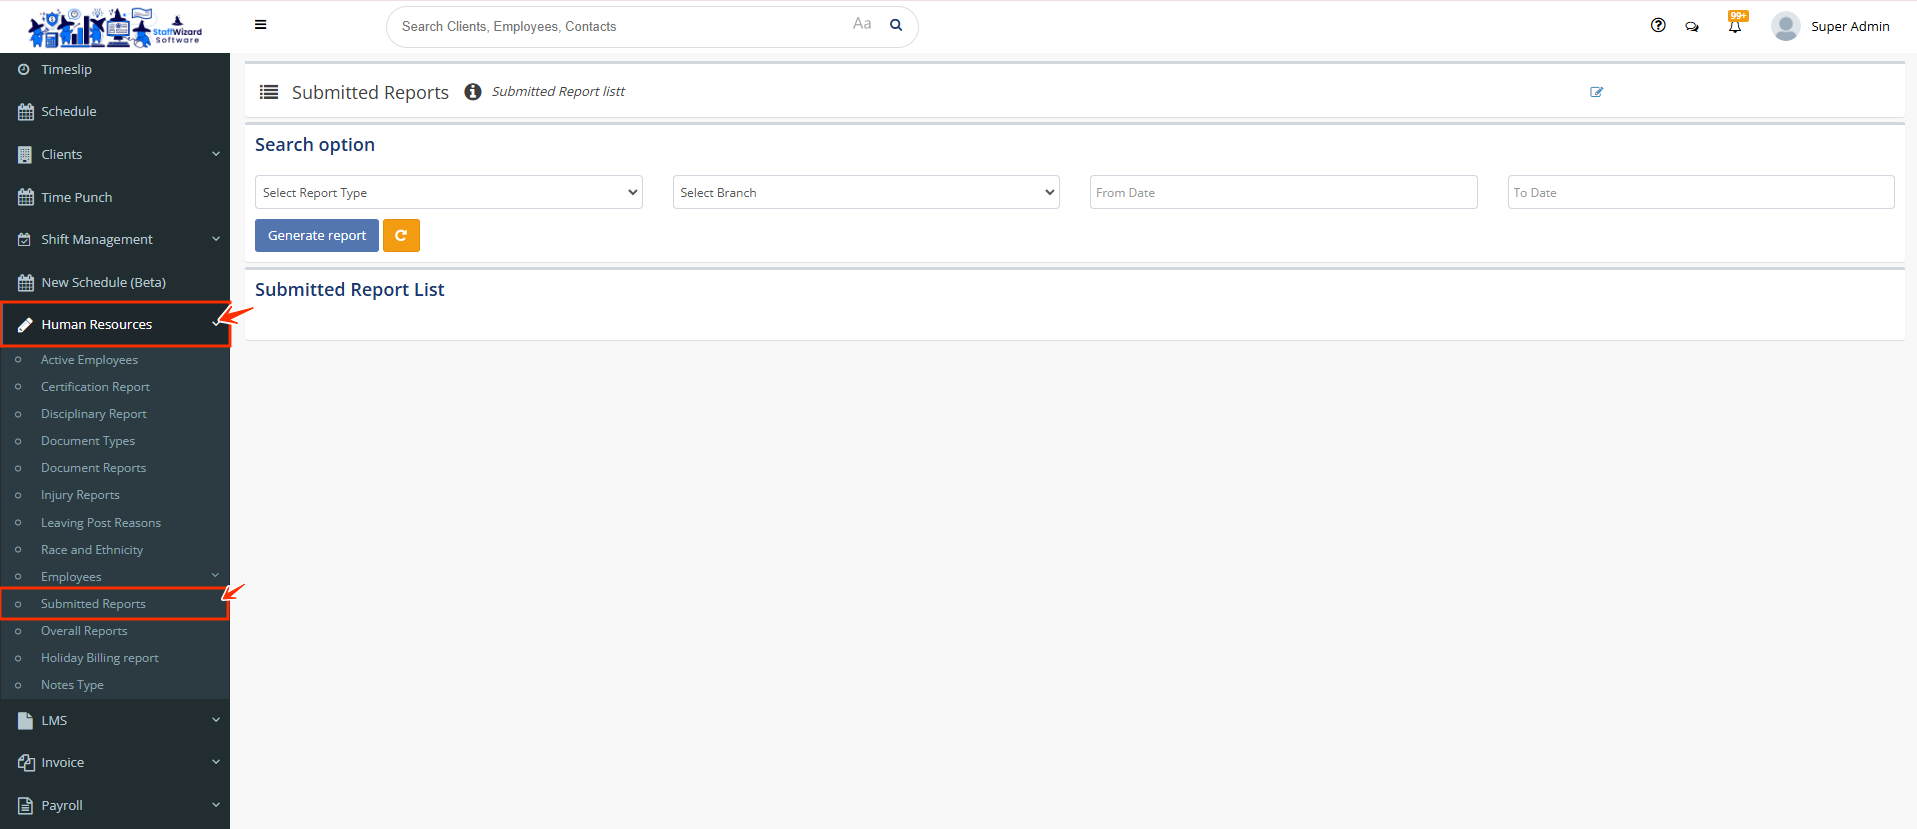This screenshot has width=1917, height=829.
Task: Click the Super Admin avatar
Action: tap(1786, 26)
